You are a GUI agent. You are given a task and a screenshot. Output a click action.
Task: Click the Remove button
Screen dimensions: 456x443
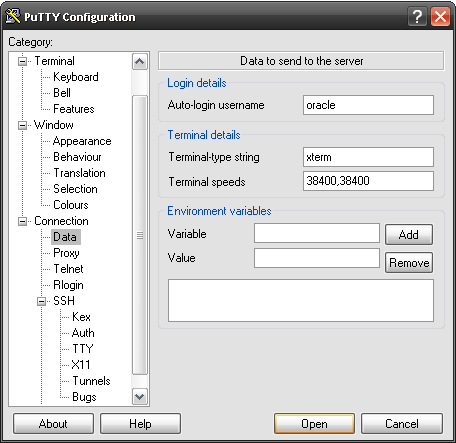(x=409, y=263)
